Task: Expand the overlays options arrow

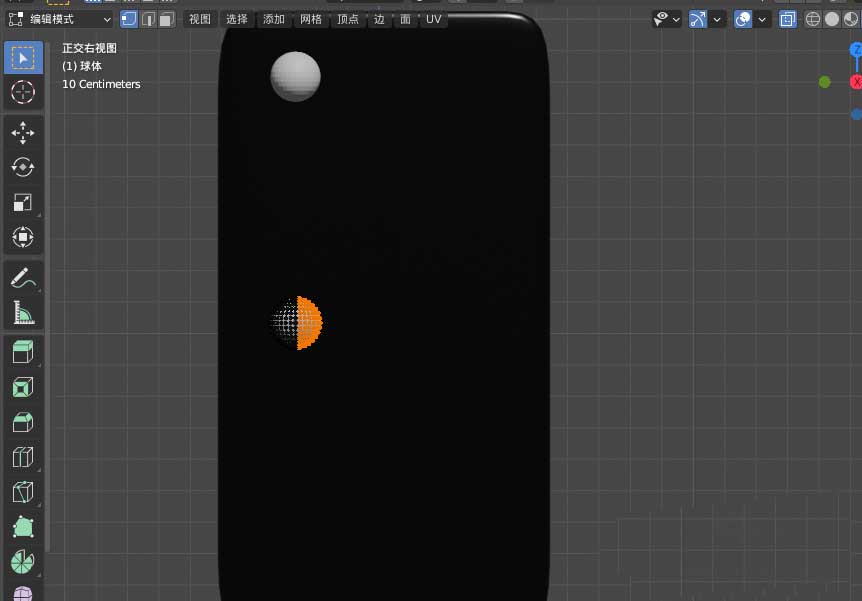Action: click(762, 19)
